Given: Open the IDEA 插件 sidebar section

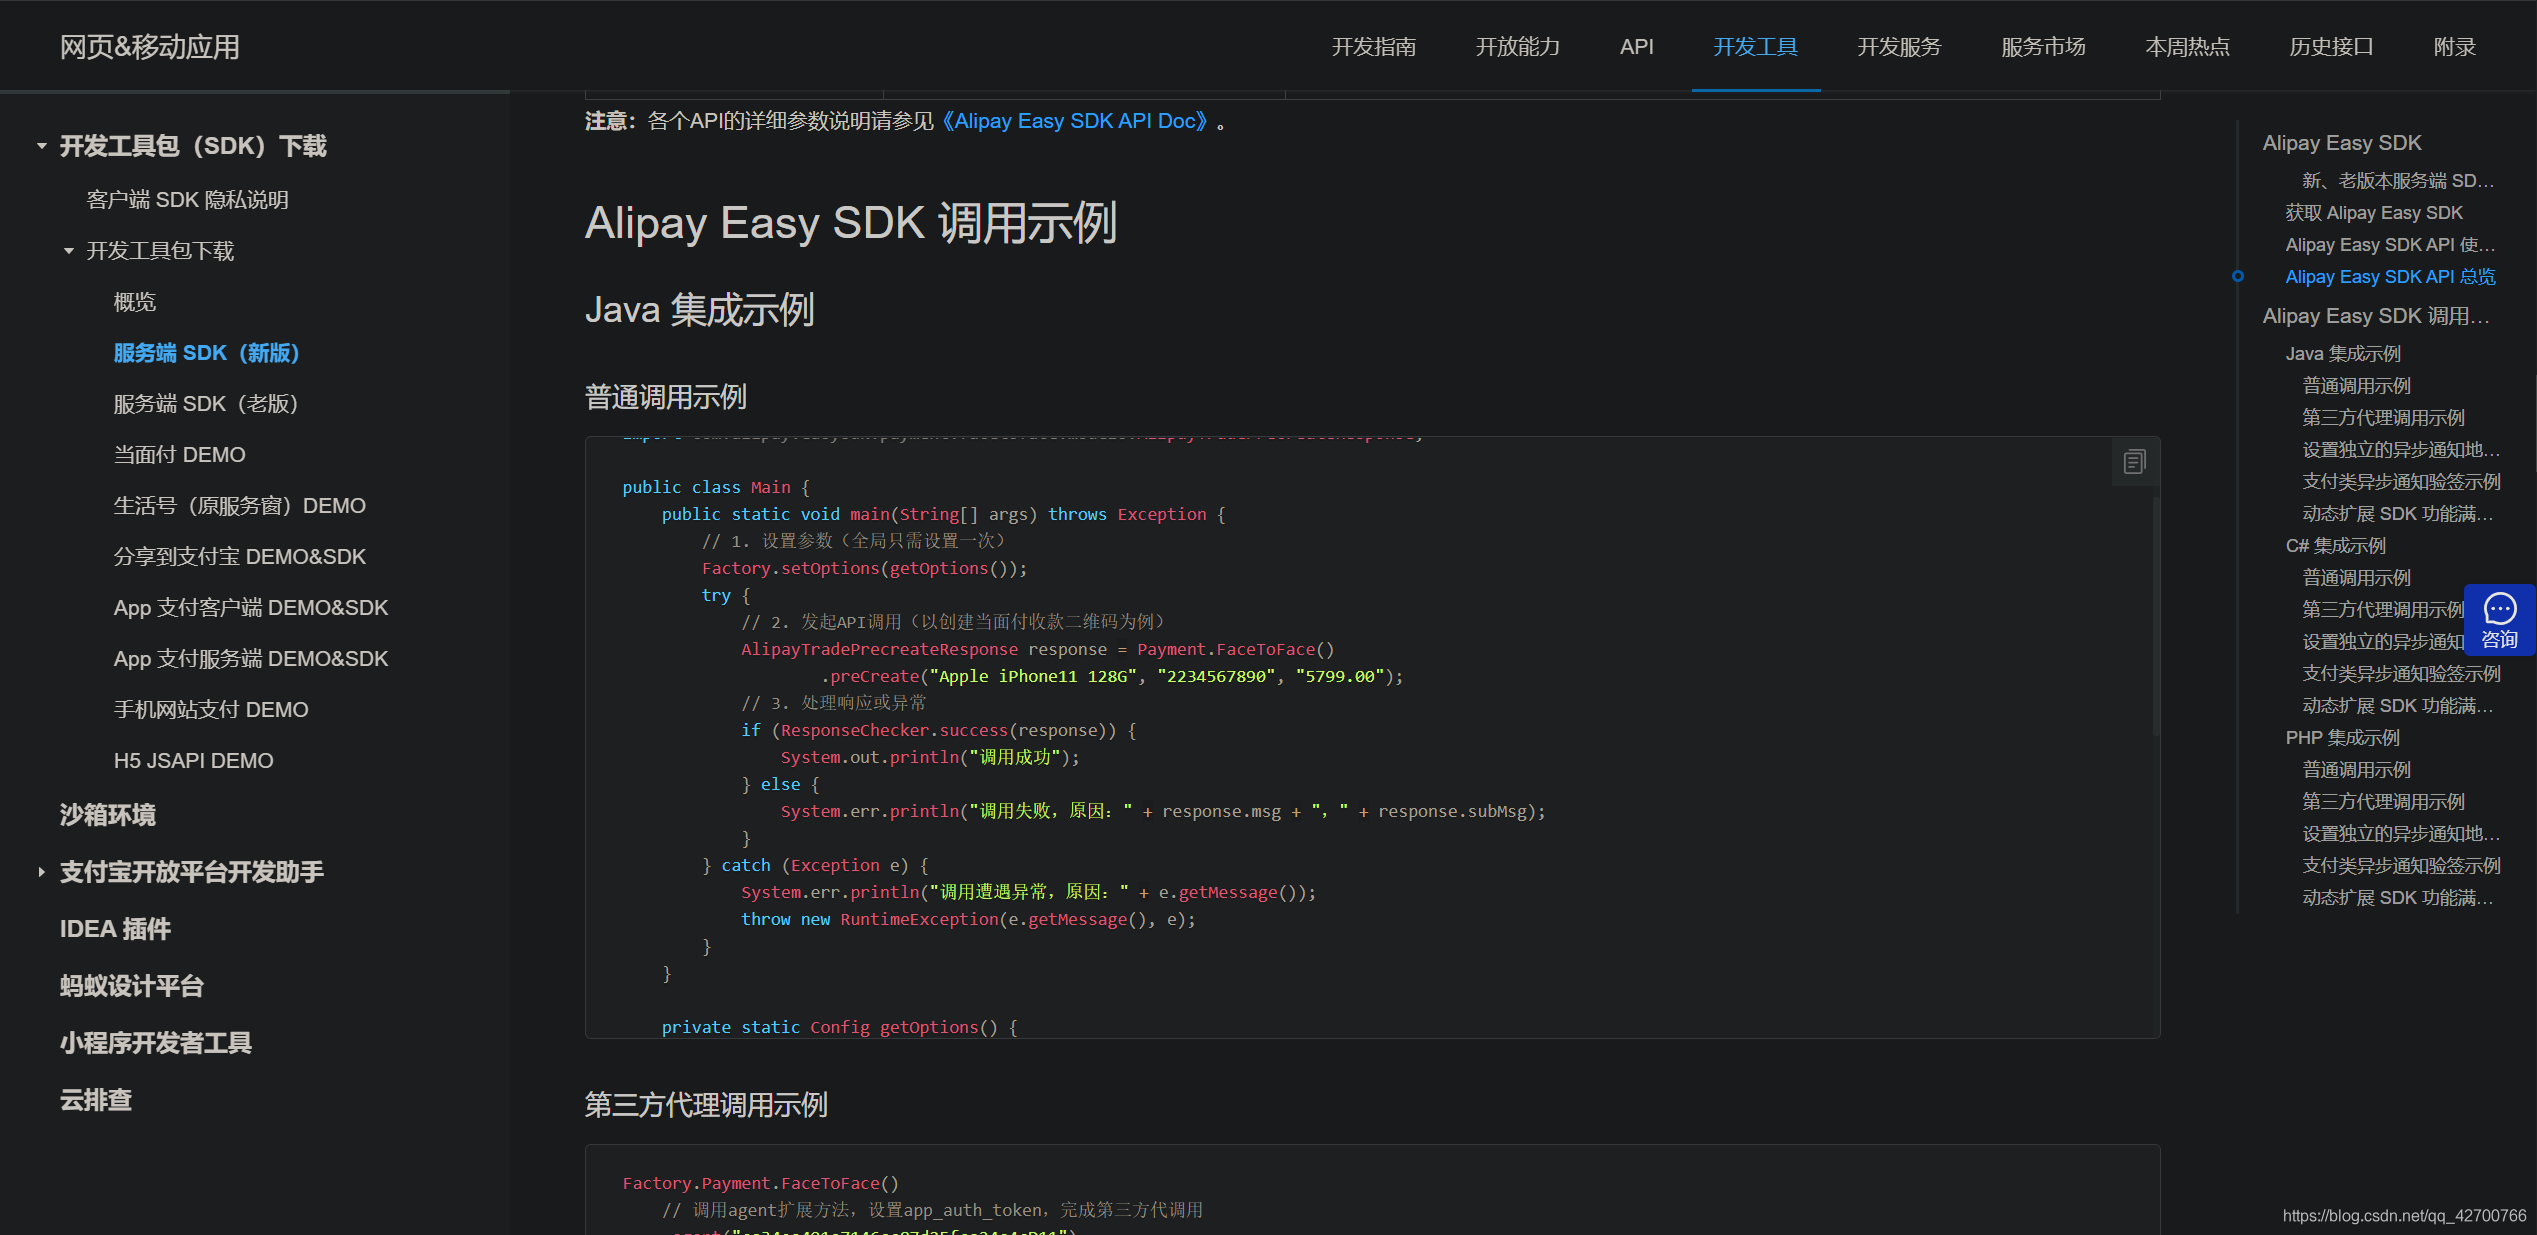Looking at the screenshot, I should coord(115,929).
